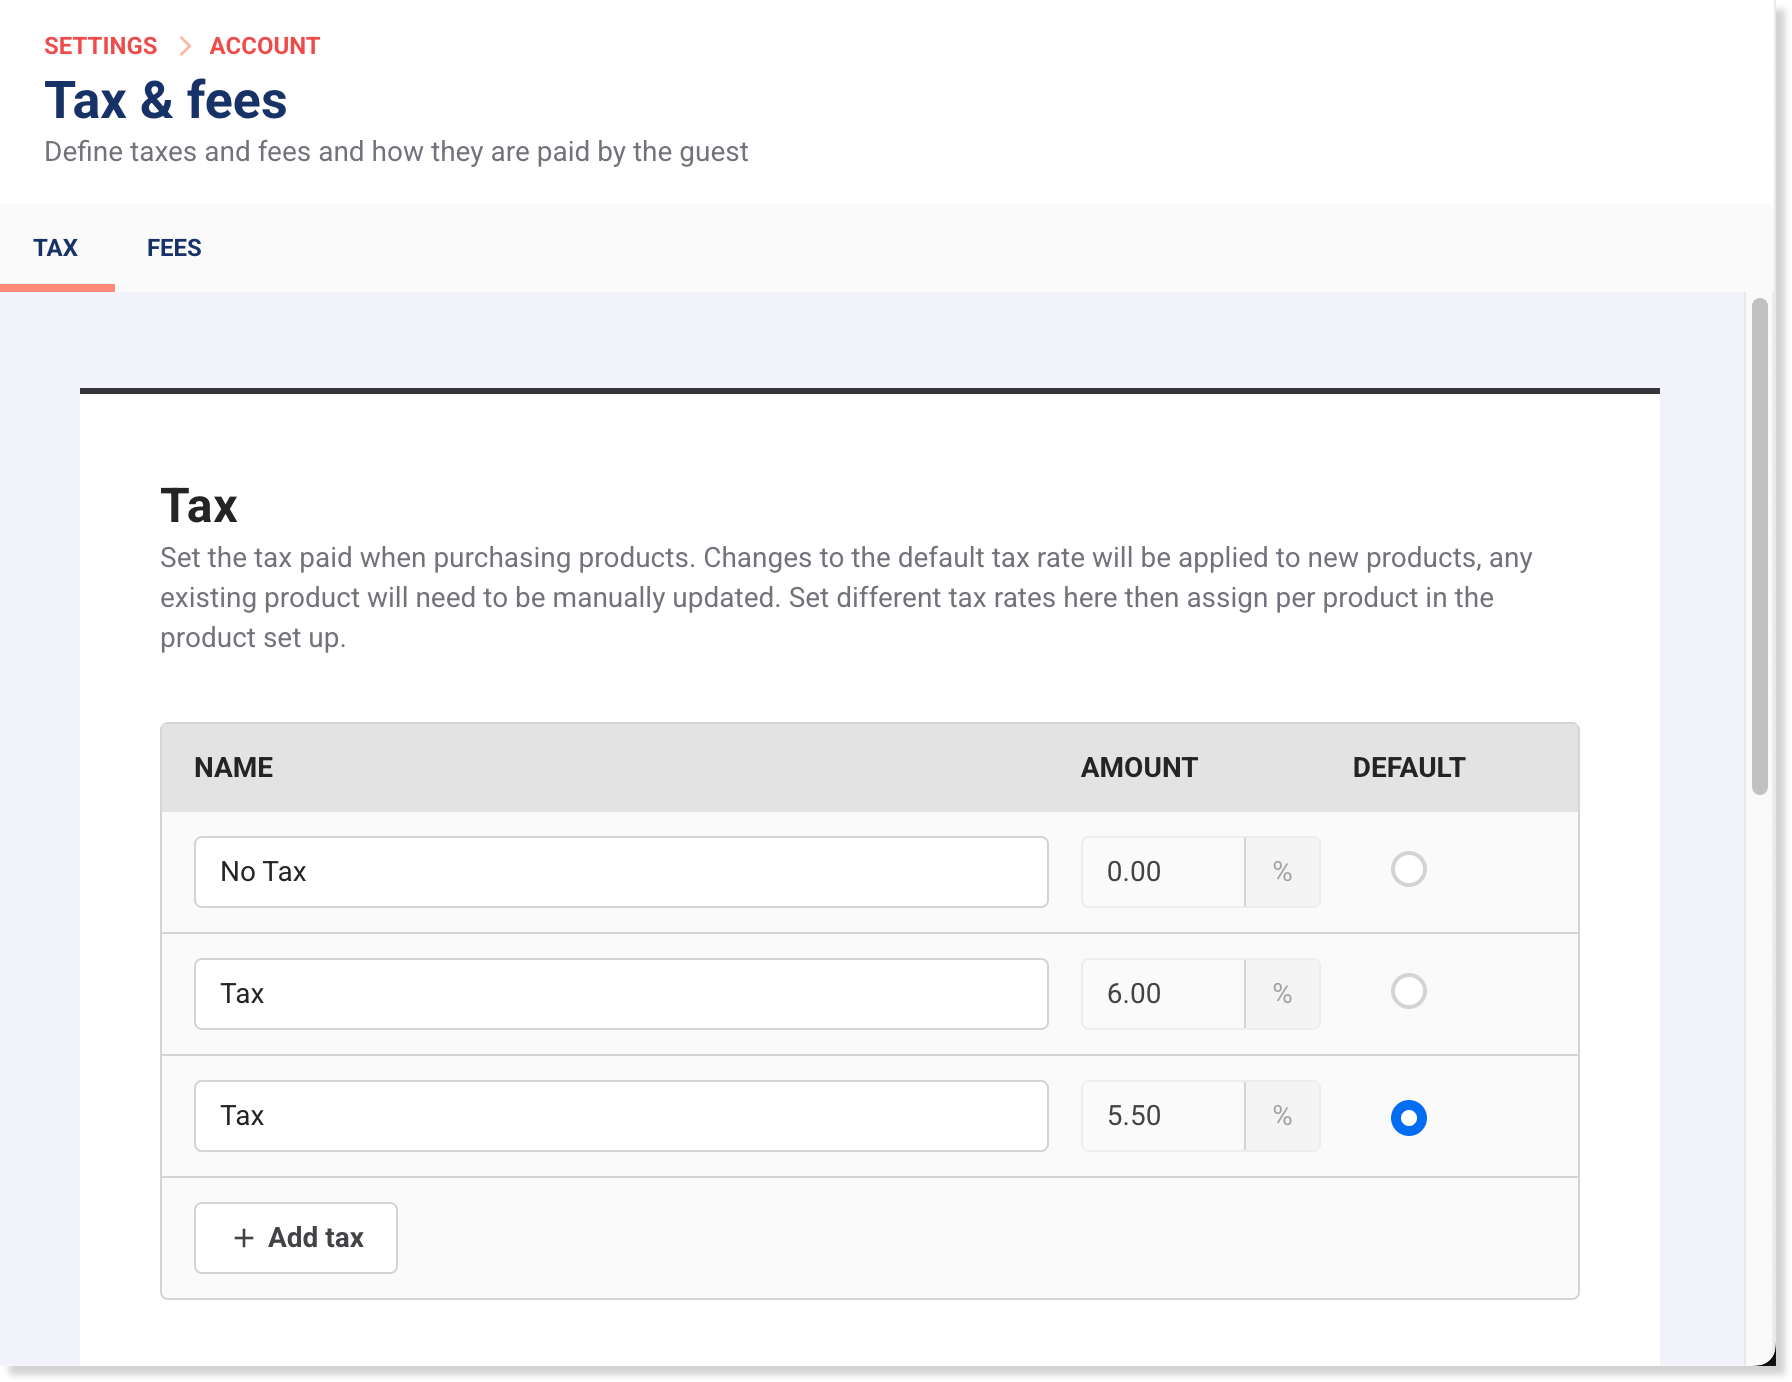Click the 6.00 tax name field
The image size is (1792, 1382).
[620, 994]
